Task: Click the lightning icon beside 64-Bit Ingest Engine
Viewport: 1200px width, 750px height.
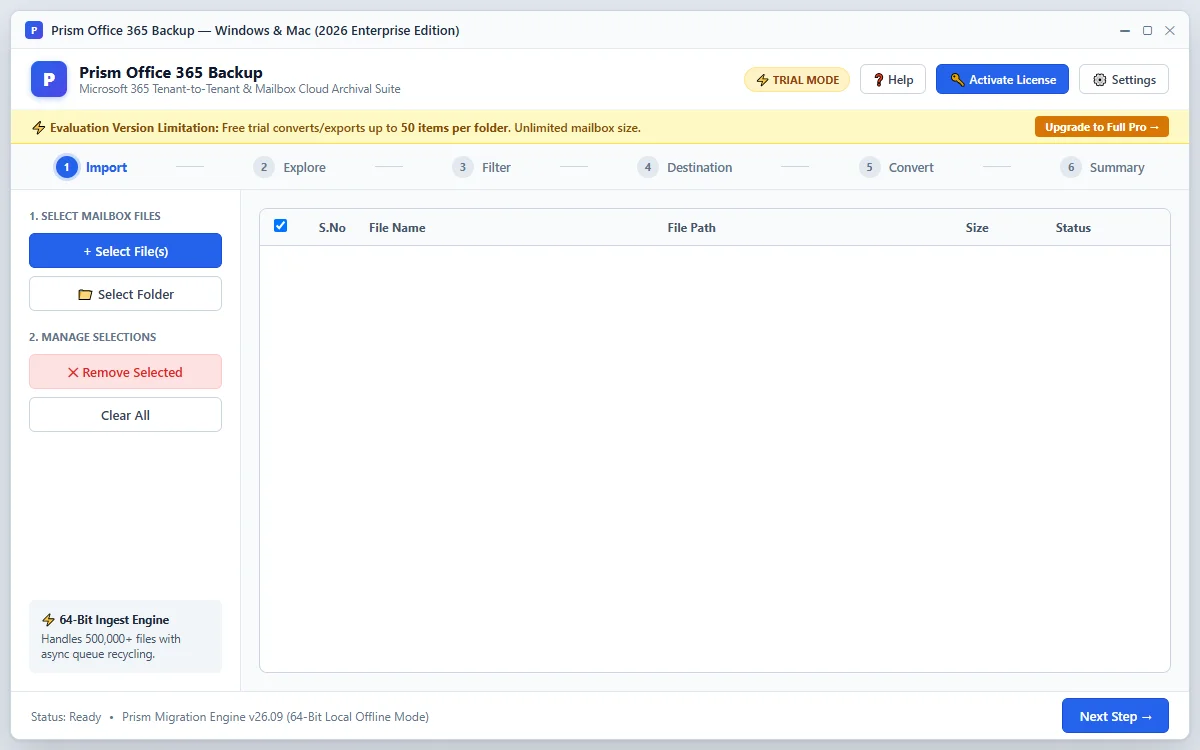Action: [x=48, y=620]
